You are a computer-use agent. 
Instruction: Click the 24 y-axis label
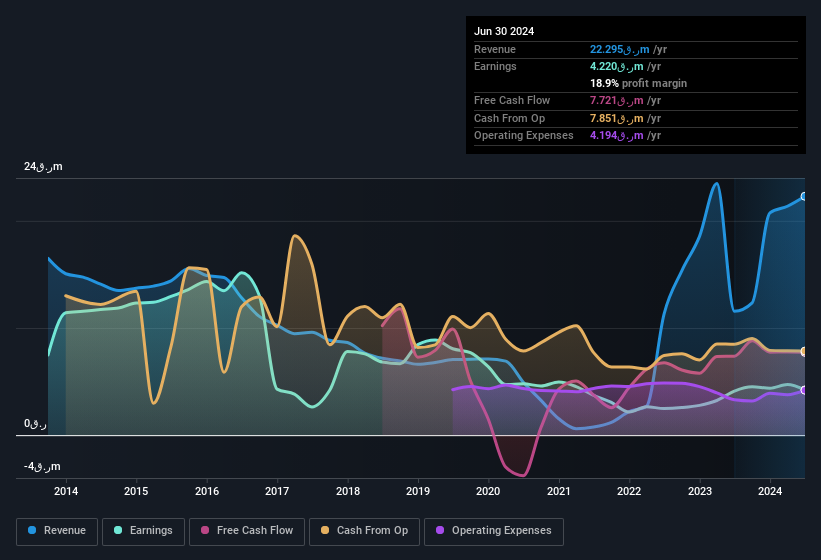[43, 166]
